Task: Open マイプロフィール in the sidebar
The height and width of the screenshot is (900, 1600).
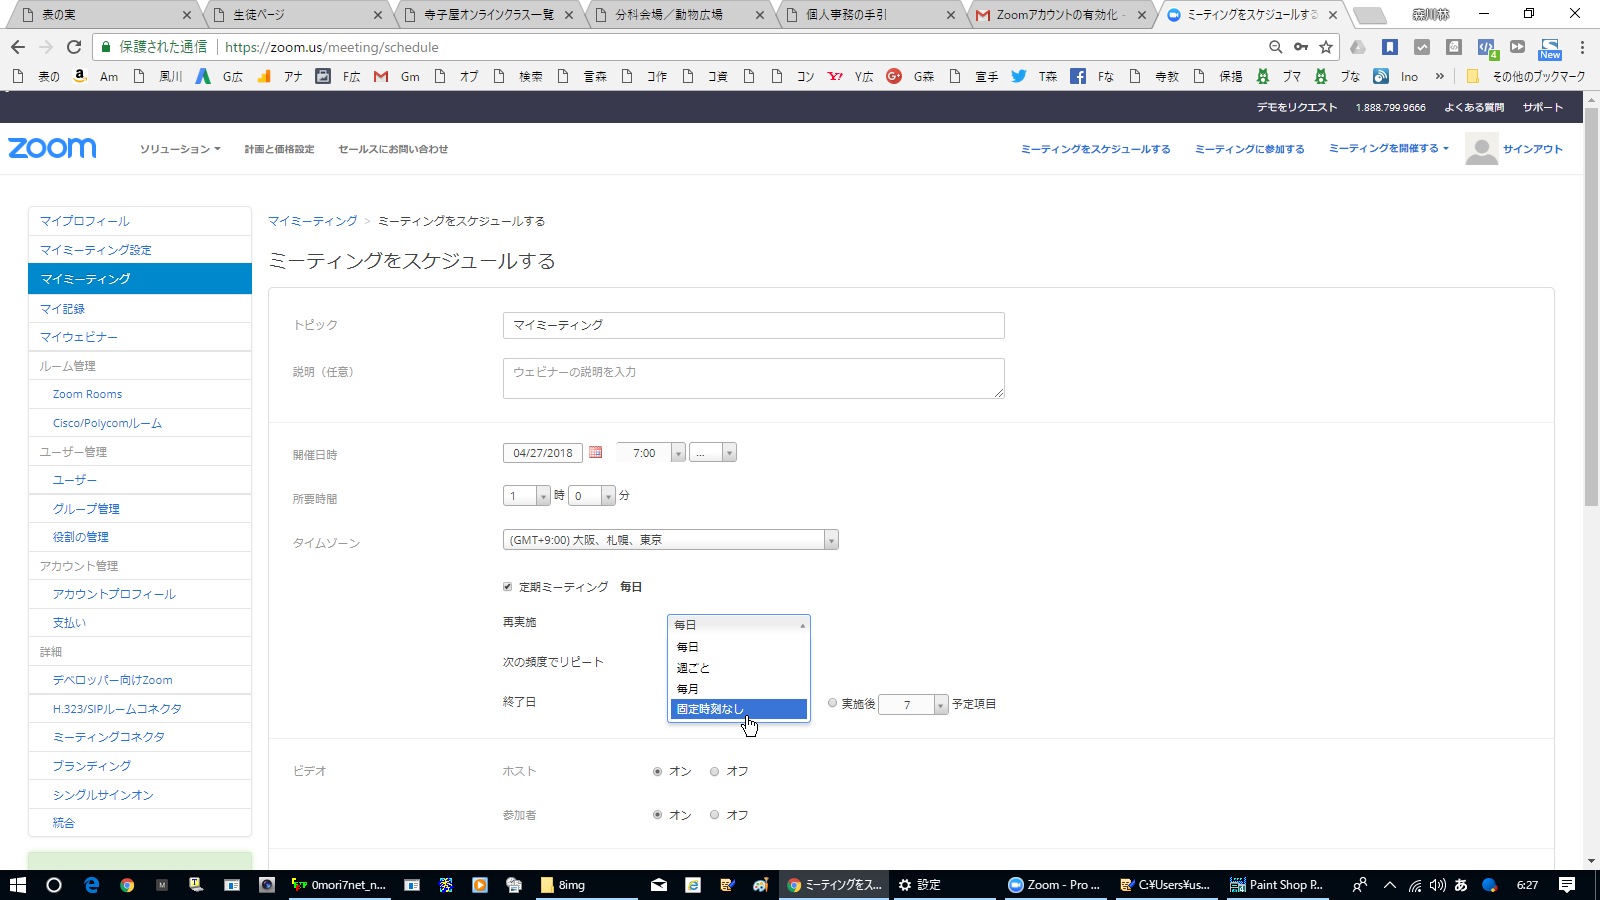Action: 85,221
